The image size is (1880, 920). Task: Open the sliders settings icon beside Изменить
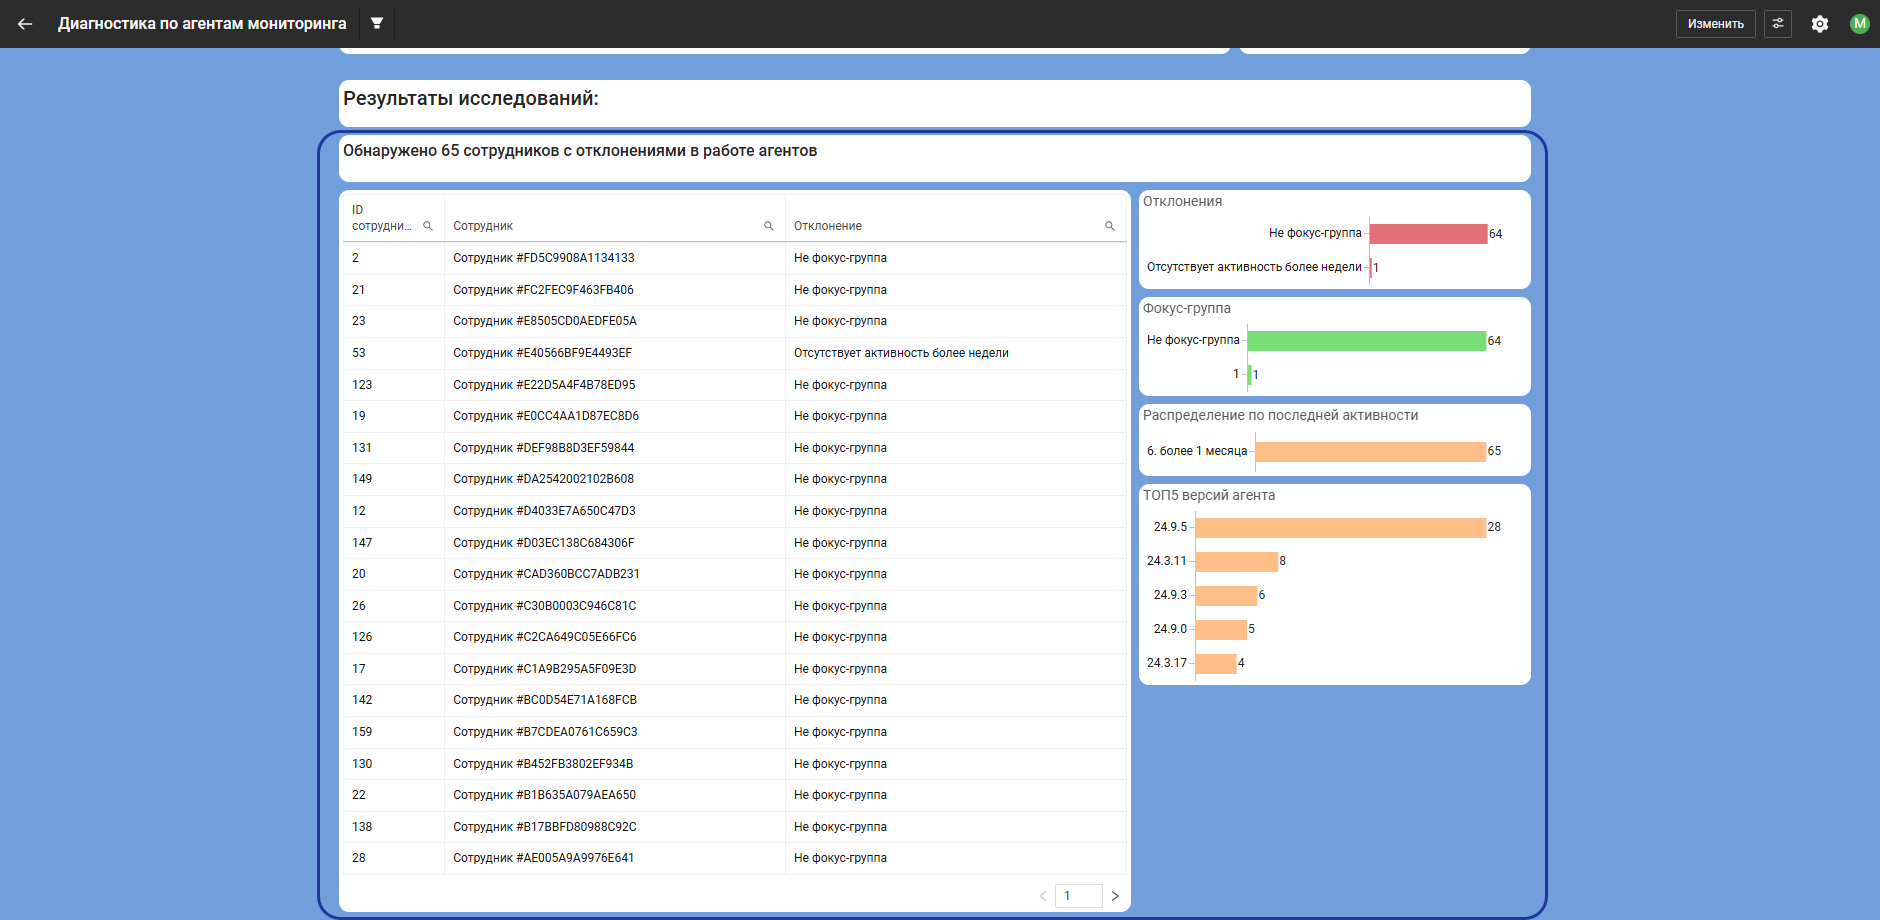tap(1778, 24)
